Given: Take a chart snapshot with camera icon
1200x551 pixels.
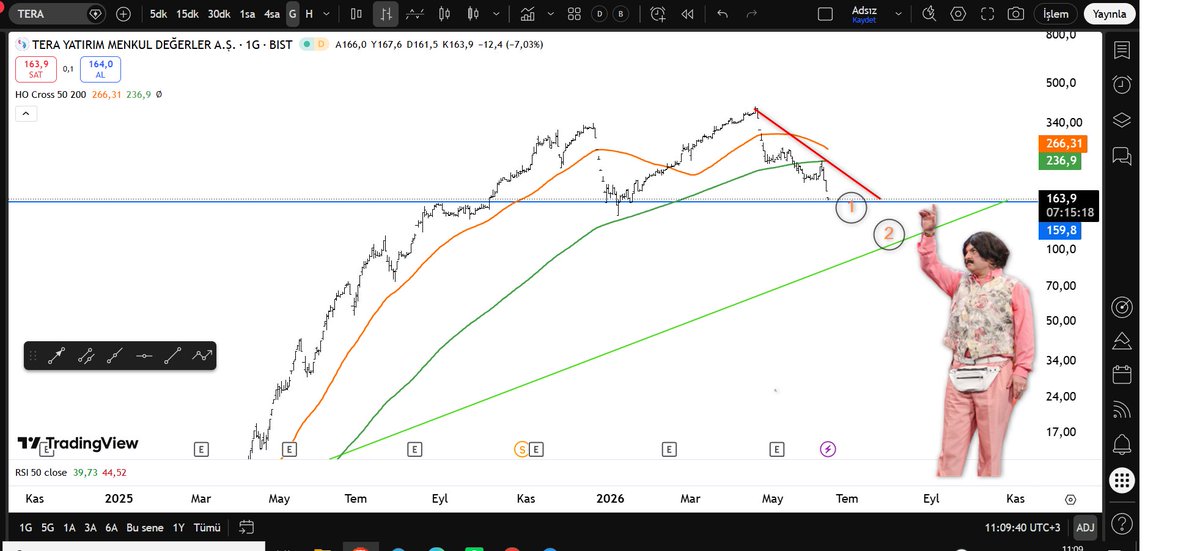Looking at the screenshot, I should click(x=1015, y=14).
